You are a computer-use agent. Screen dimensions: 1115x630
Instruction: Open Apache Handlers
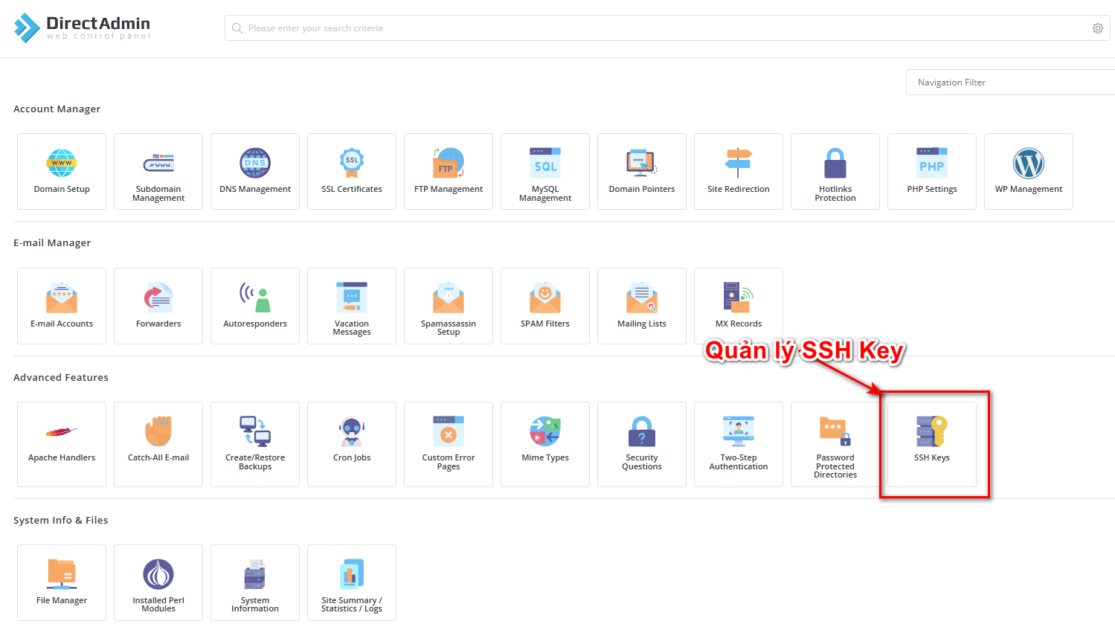(62, 444)
